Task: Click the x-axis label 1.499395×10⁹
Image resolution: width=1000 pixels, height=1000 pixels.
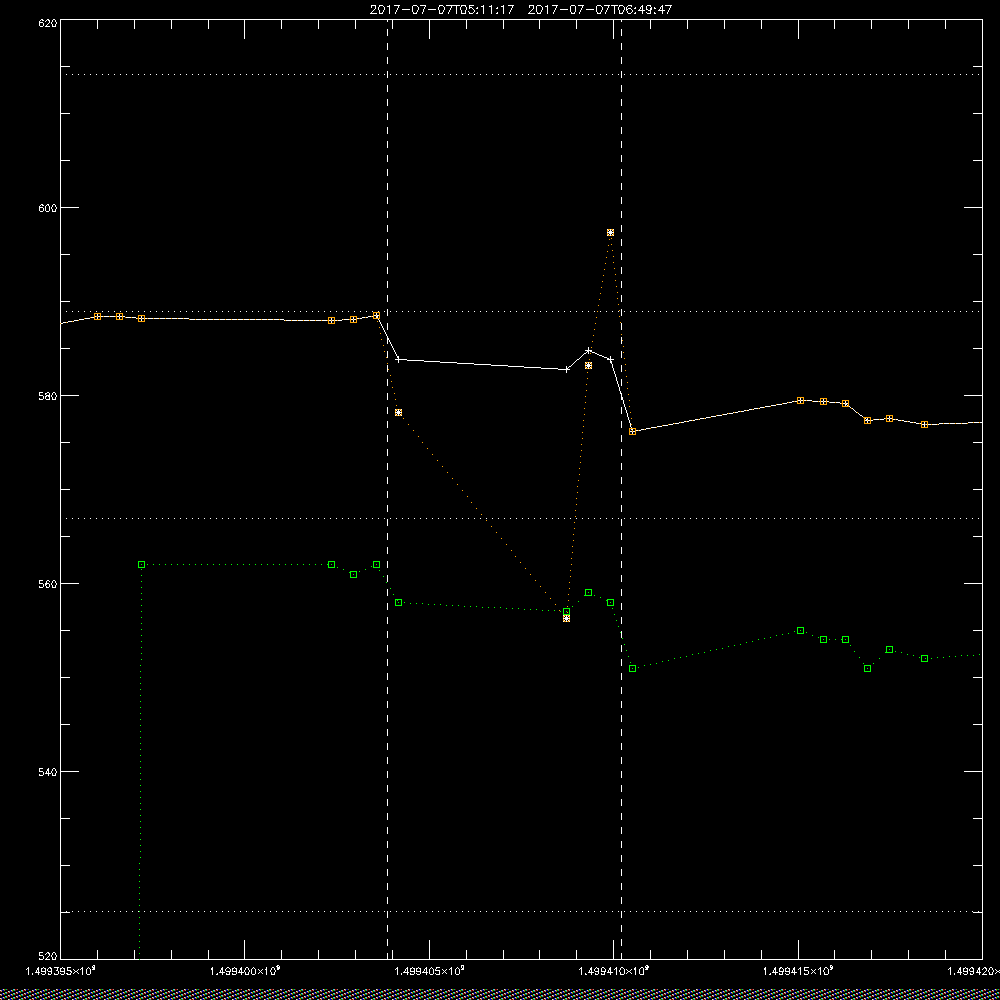Action: [60, 971]
